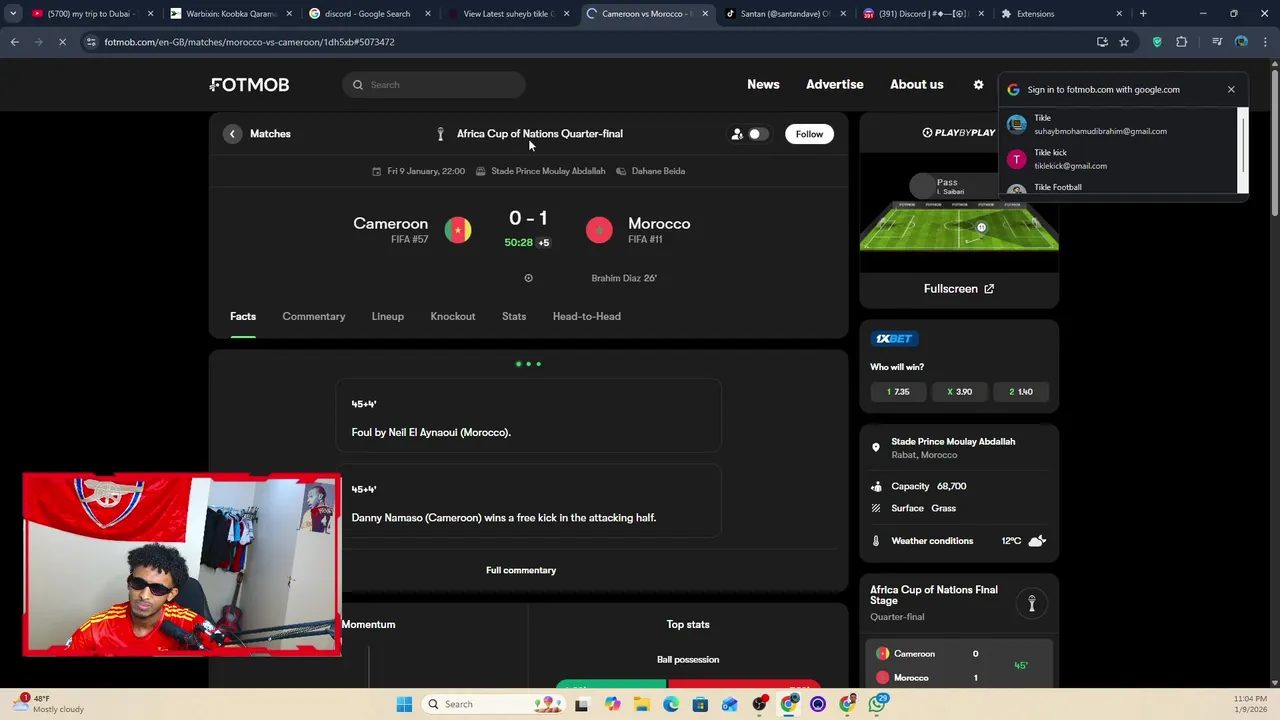This screenshot has width=1280, height=720.
Task: Click the FotMob search field
Action: pyautogui.click(x=433, y=85)
